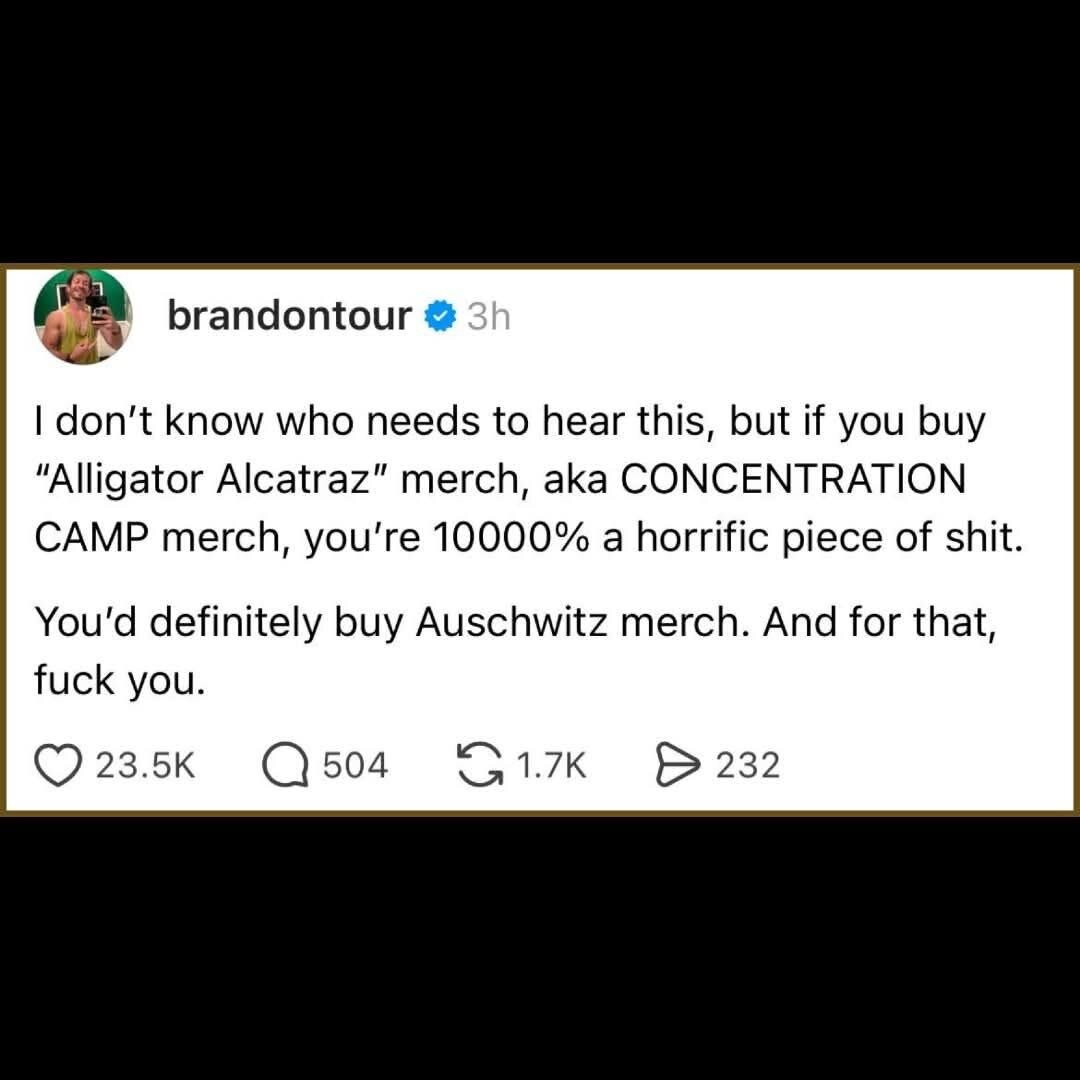Click the capitalized CONCENTRATION word
Screen dimensions: 1080x1080
tap(793, 479)
